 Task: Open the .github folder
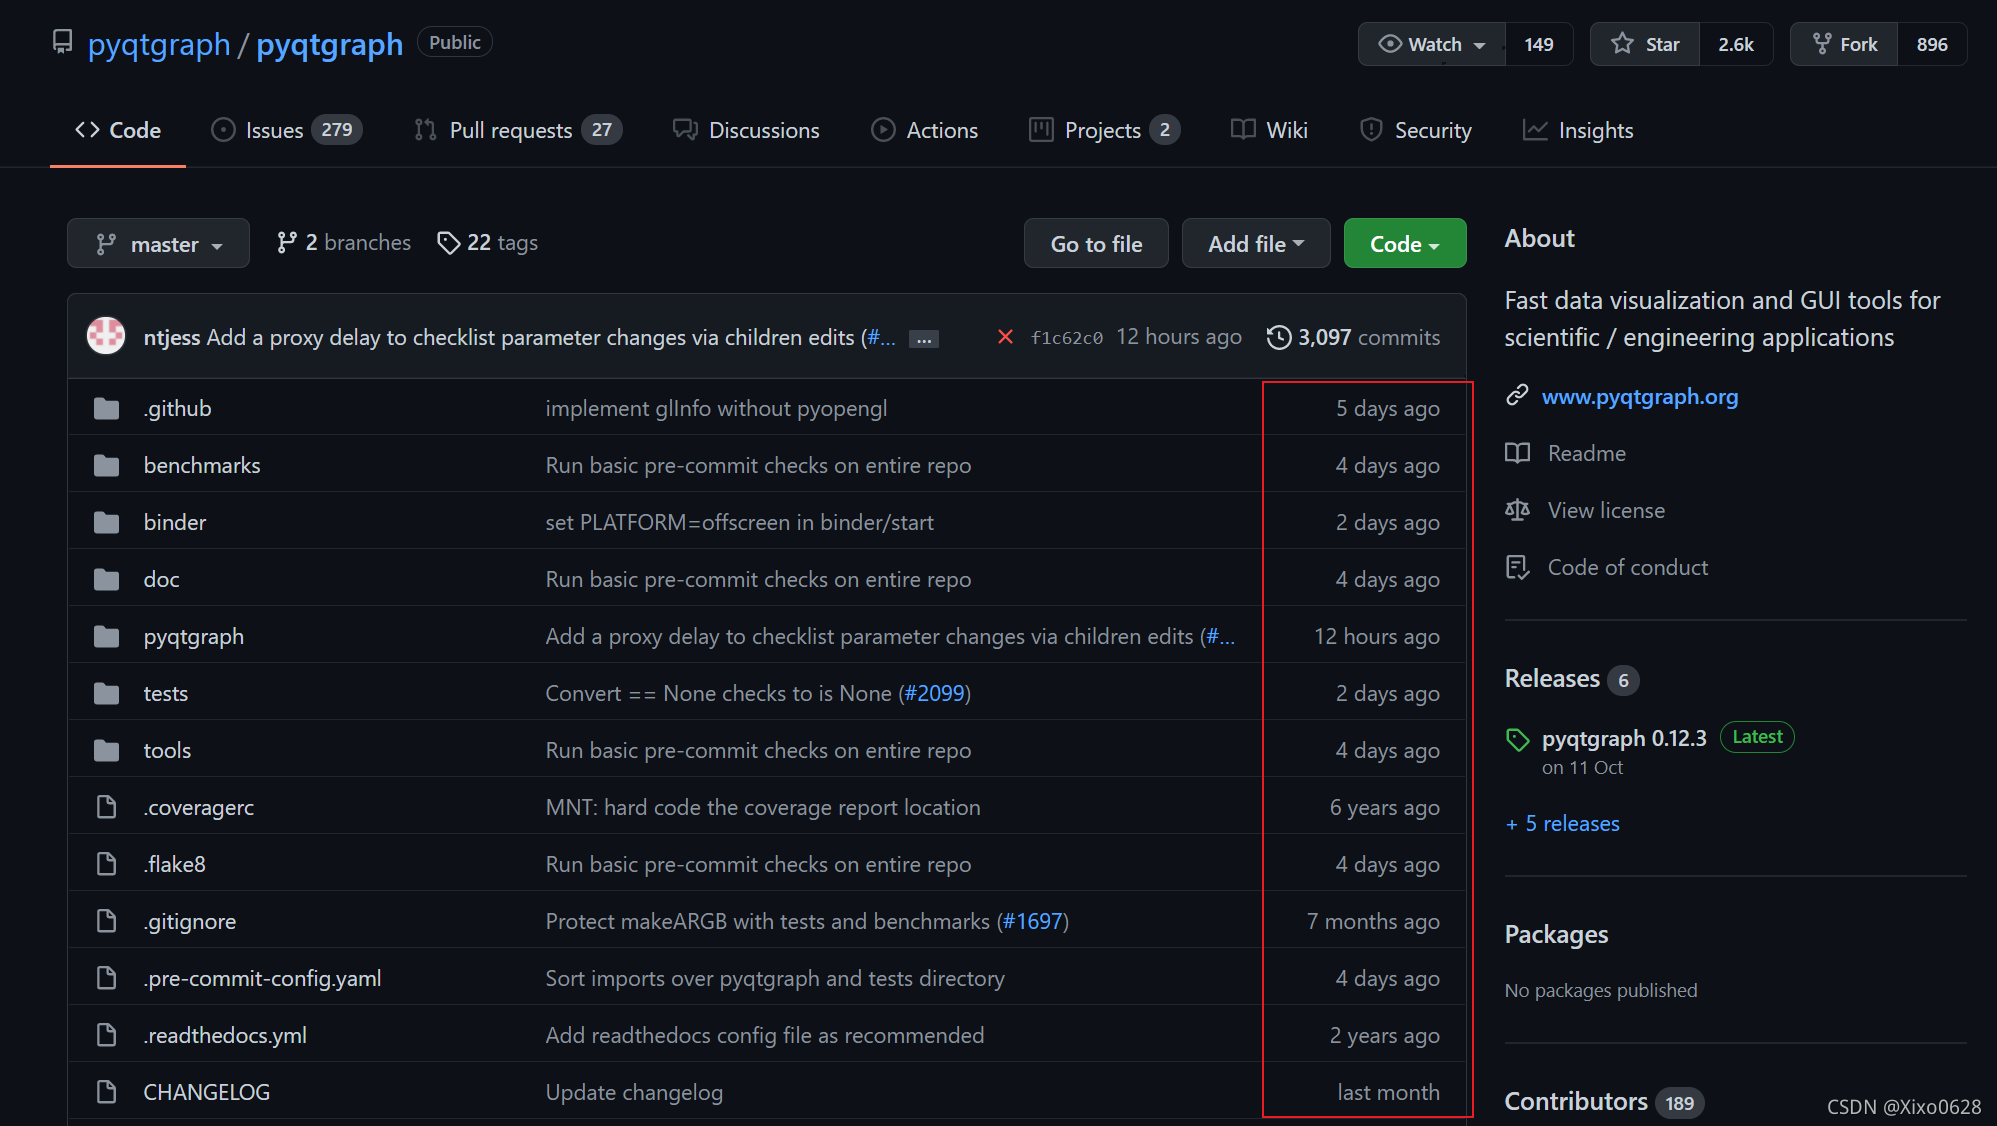[x=177, y=408]
